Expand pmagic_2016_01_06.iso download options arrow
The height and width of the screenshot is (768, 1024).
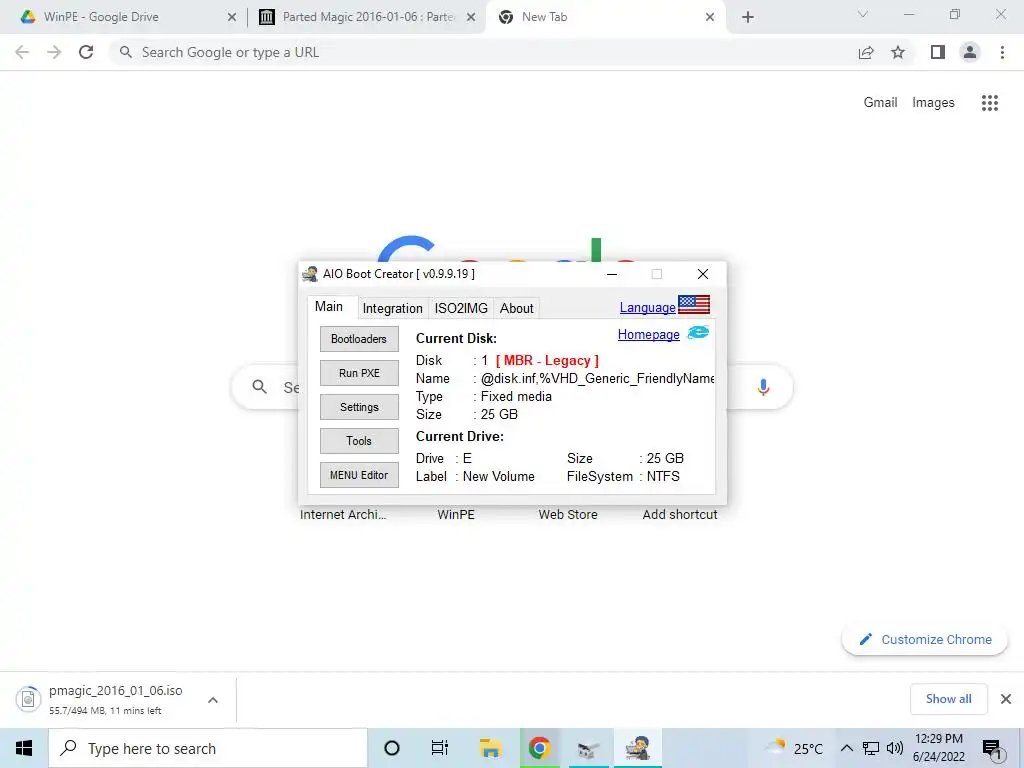pyautogui.click(x=213, y=700)
